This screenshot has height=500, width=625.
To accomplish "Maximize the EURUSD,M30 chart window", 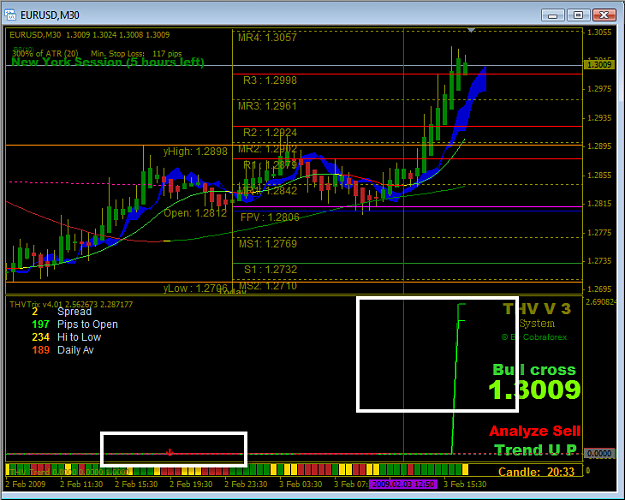I will (578, 15).
